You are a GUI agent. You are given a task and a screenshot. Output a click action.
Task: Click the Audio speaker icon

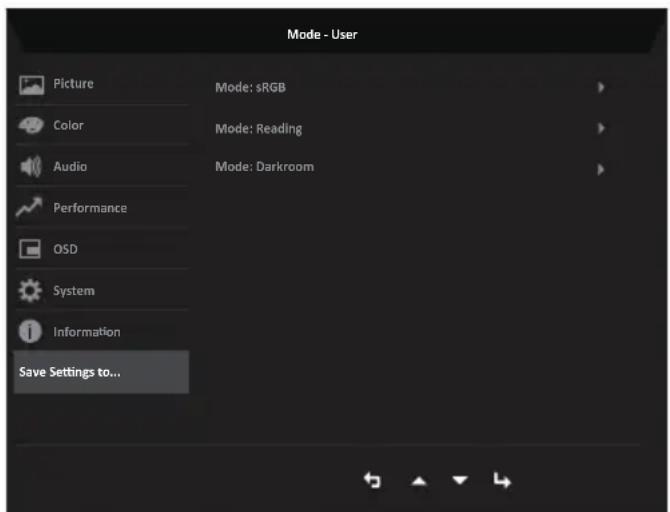[x=31, y=166]
